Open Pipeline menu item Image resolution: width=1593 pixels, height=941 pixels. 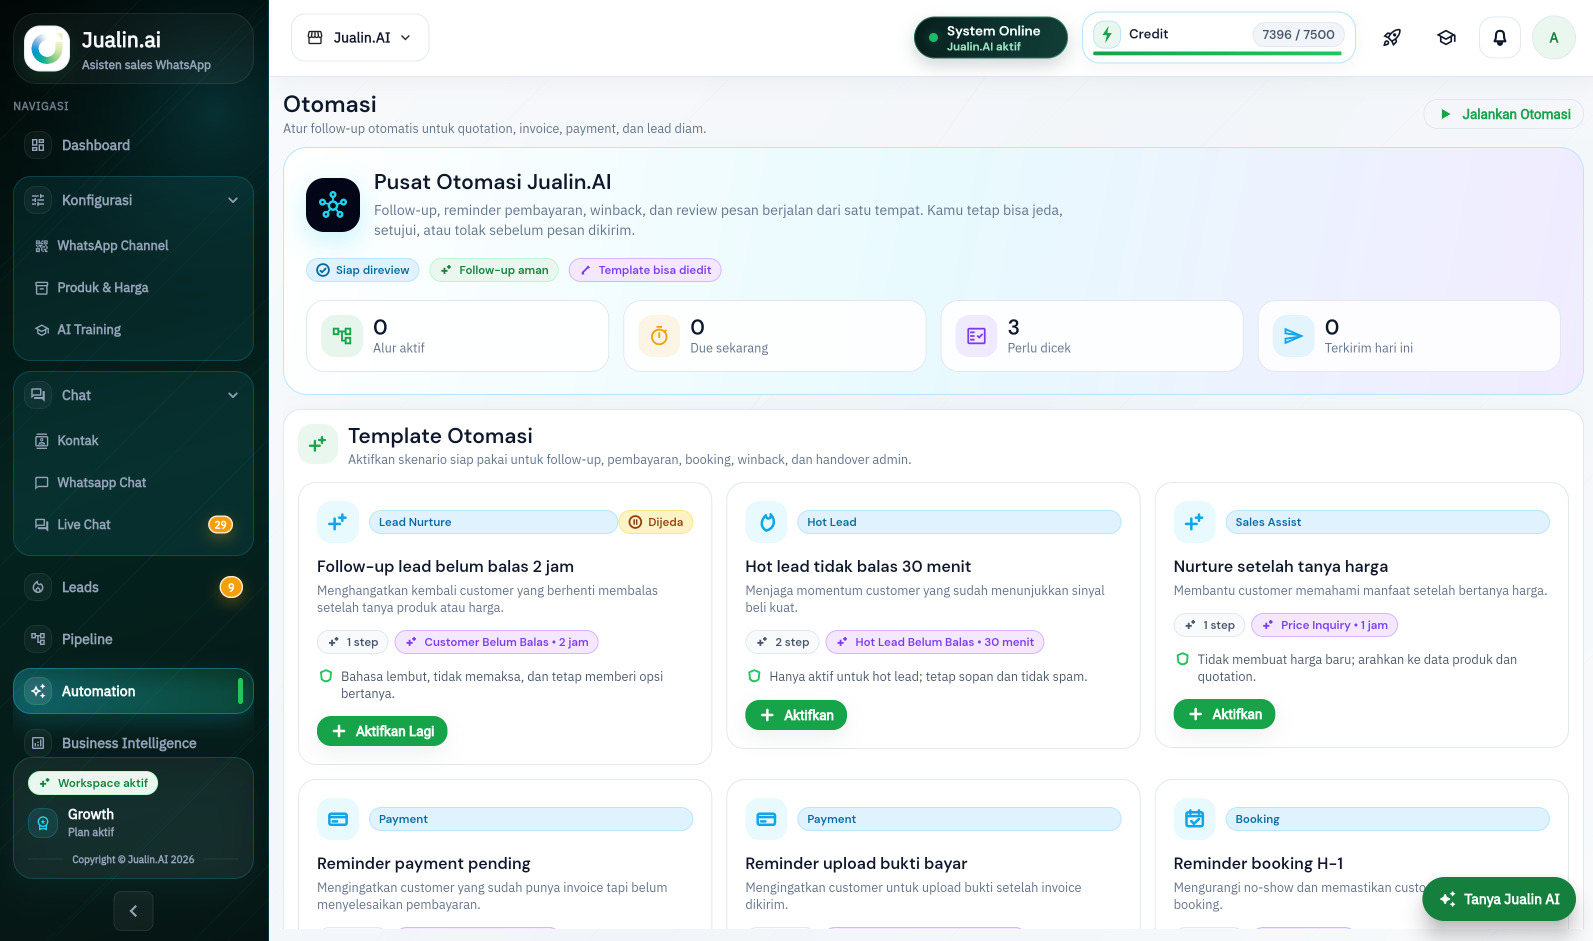tap(133, 639)
